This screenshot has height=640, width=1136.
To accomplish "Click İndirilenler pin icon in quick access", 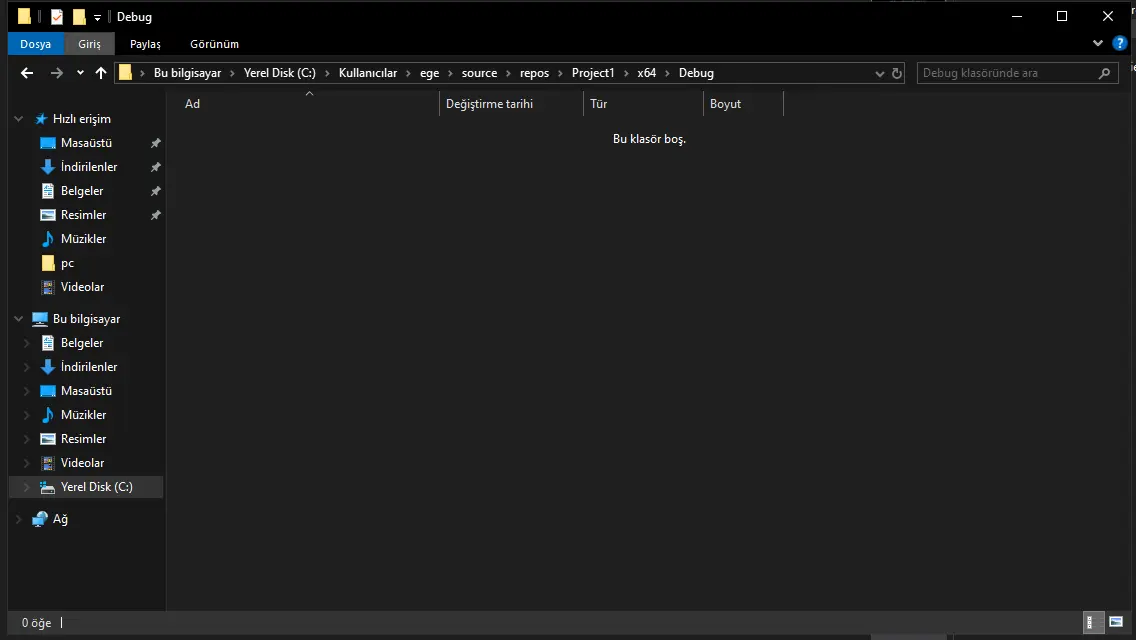I will tap(155, 167).
